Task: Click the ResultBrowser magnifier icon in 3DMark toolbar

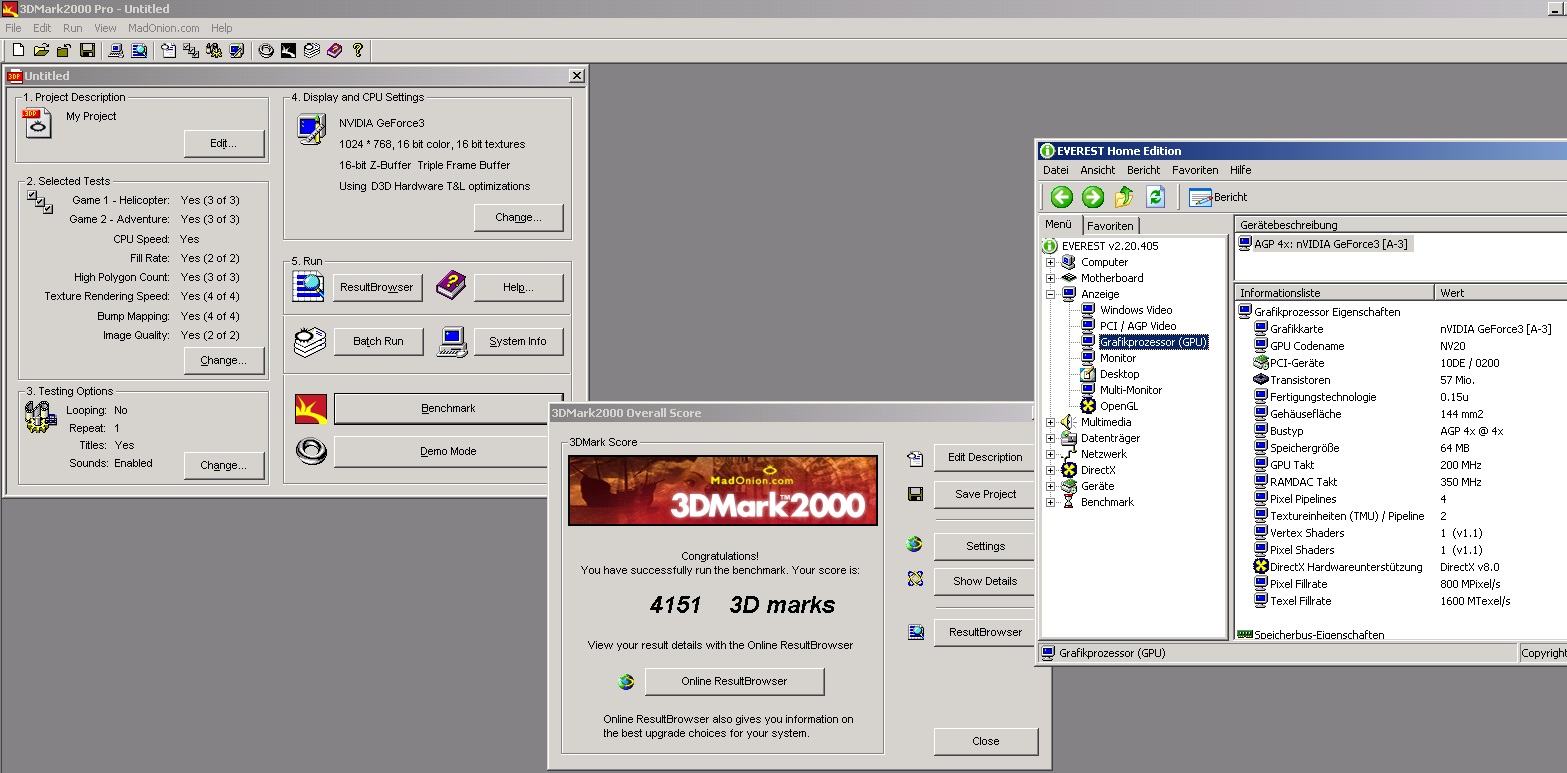Action: tap(139, 50)
